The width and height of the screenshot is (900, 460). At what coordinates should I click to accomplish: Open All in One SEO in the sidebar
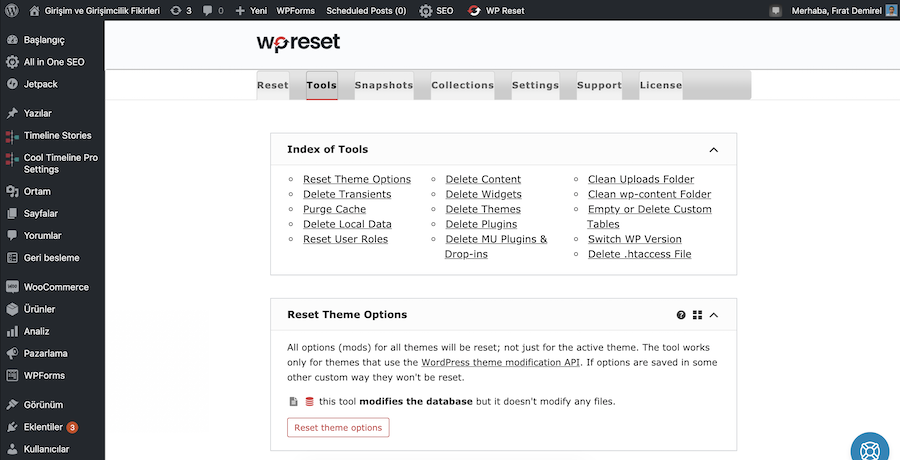click(x=52, y=61)
